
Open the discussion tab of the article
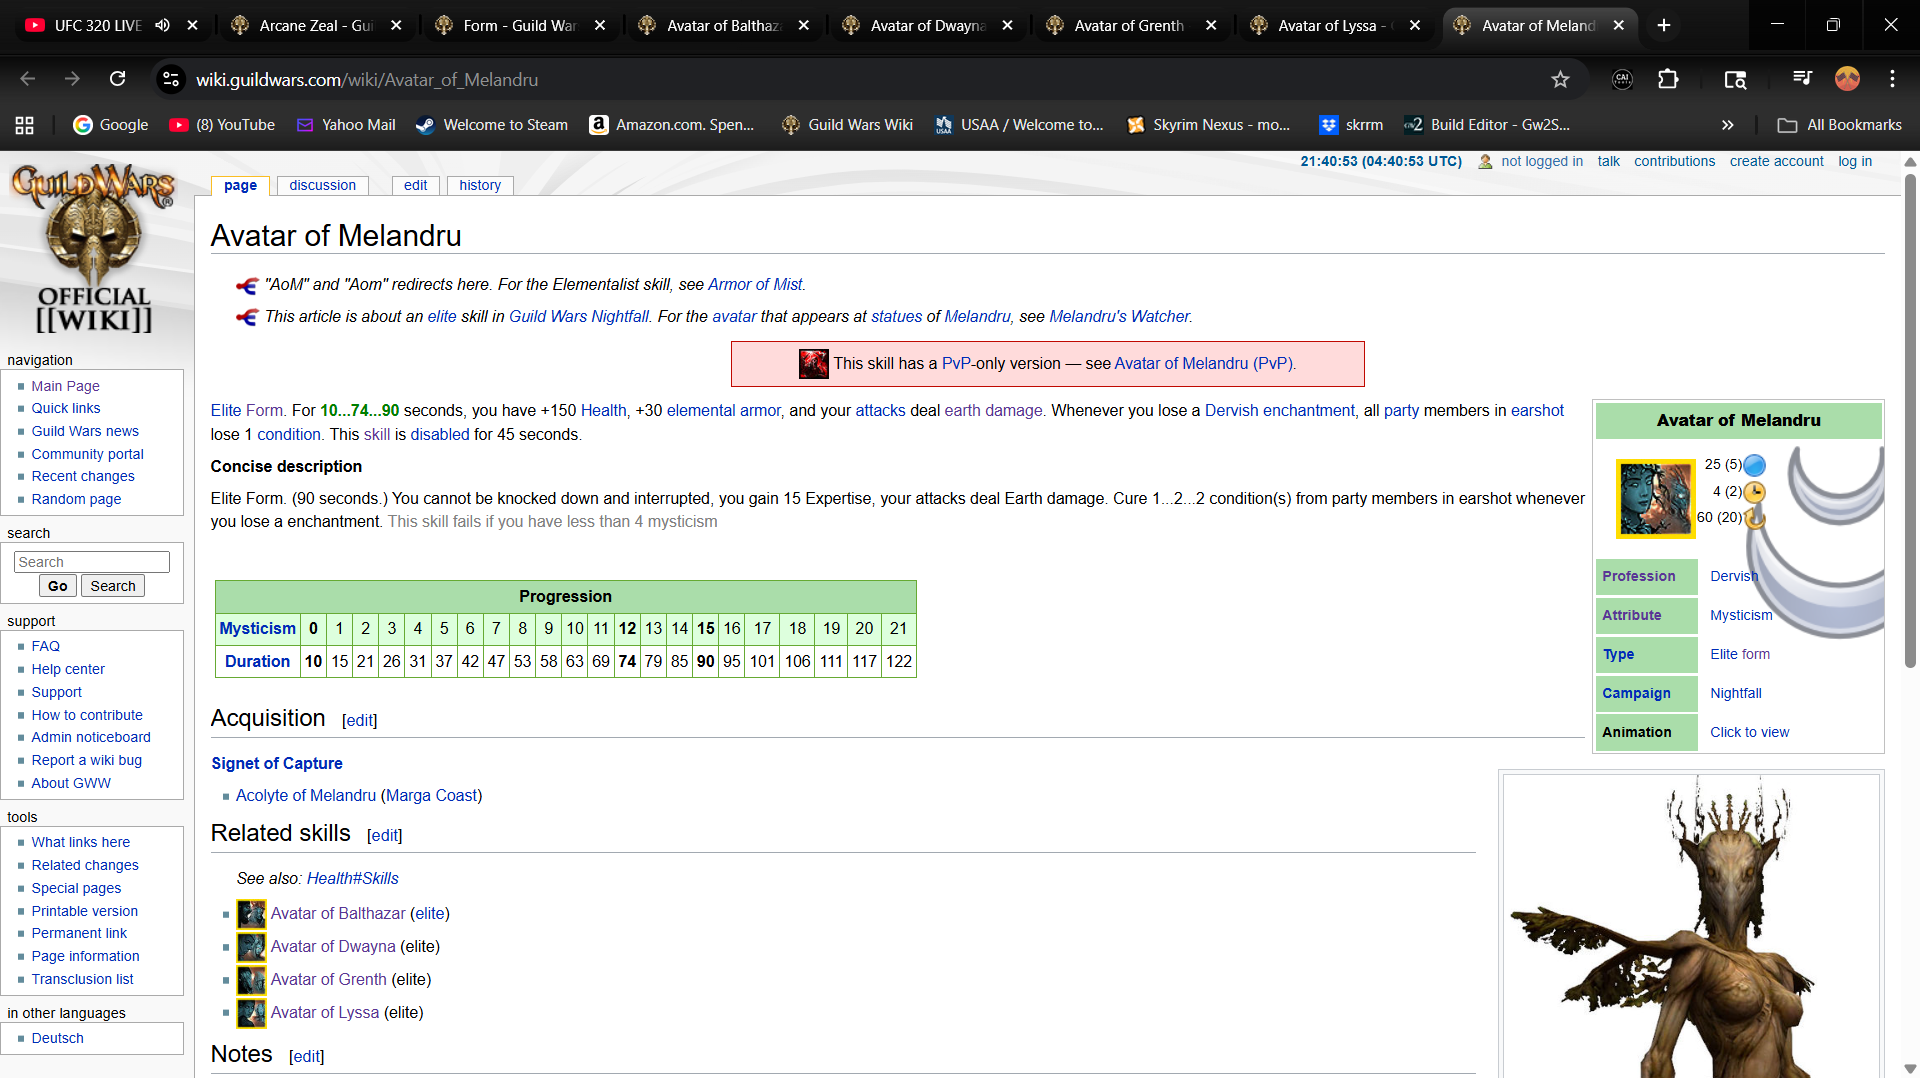coord(322,185)
